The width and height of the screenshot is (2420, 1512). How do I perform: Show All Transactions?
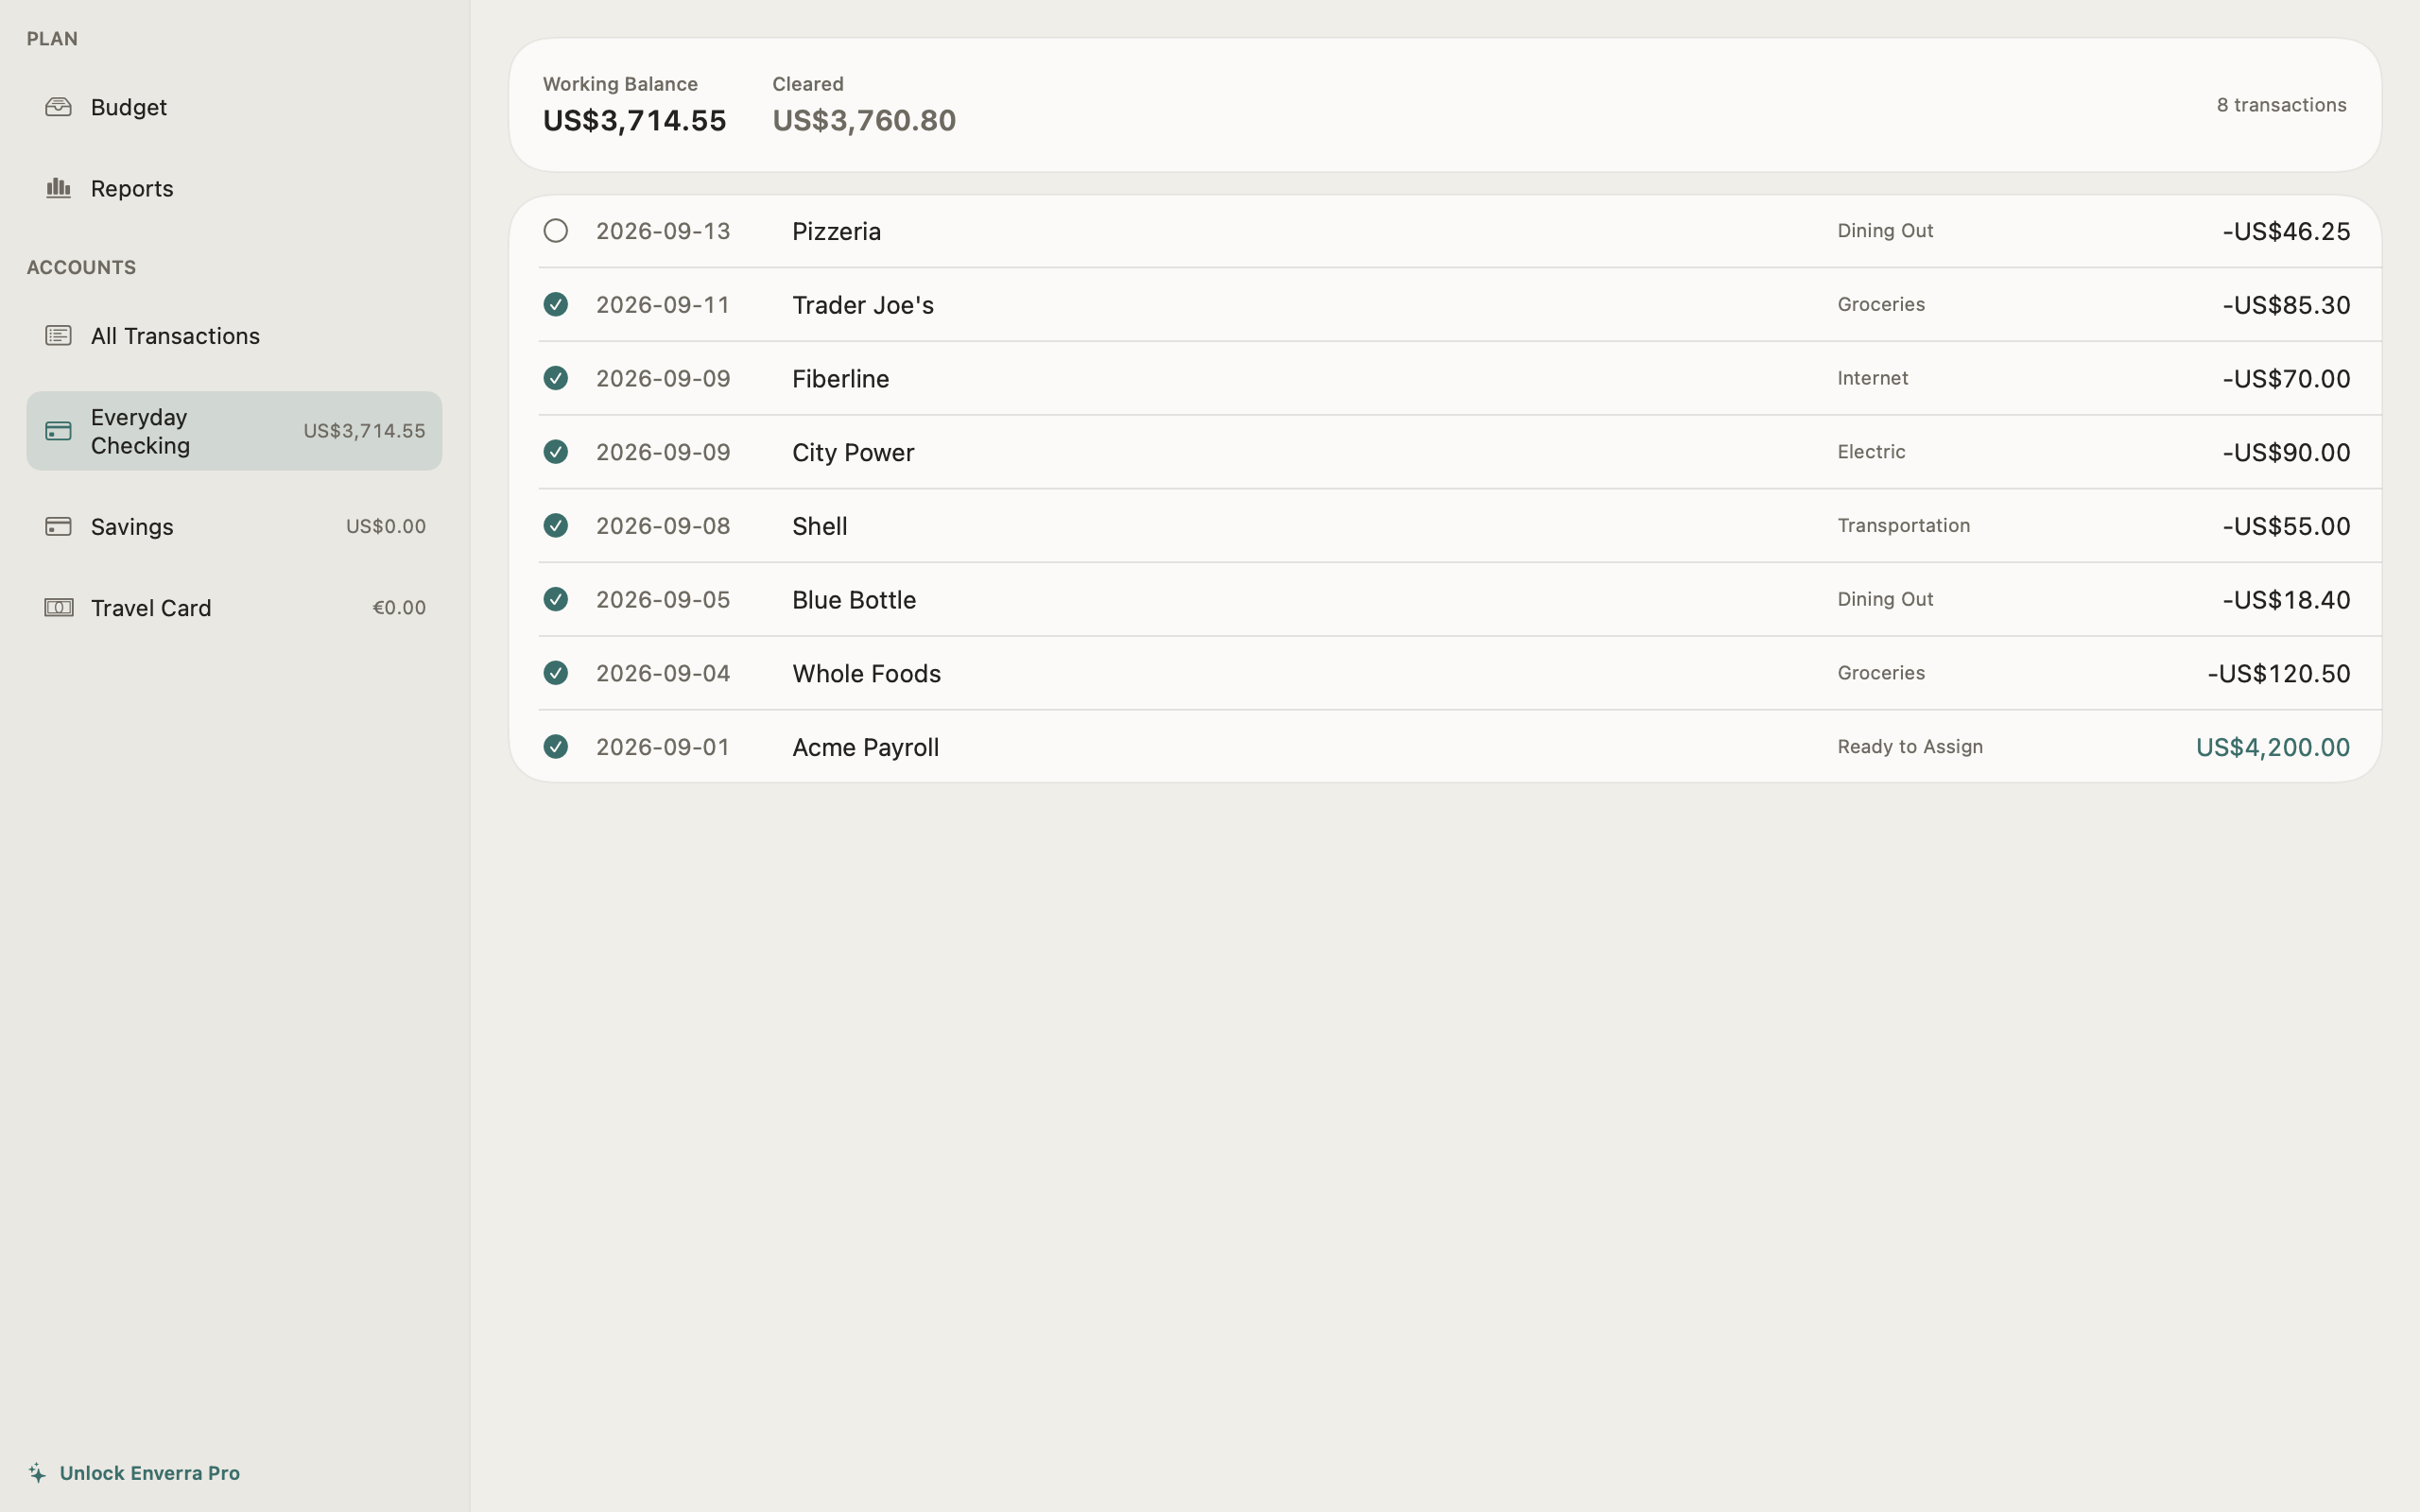[x=234, y=336]
